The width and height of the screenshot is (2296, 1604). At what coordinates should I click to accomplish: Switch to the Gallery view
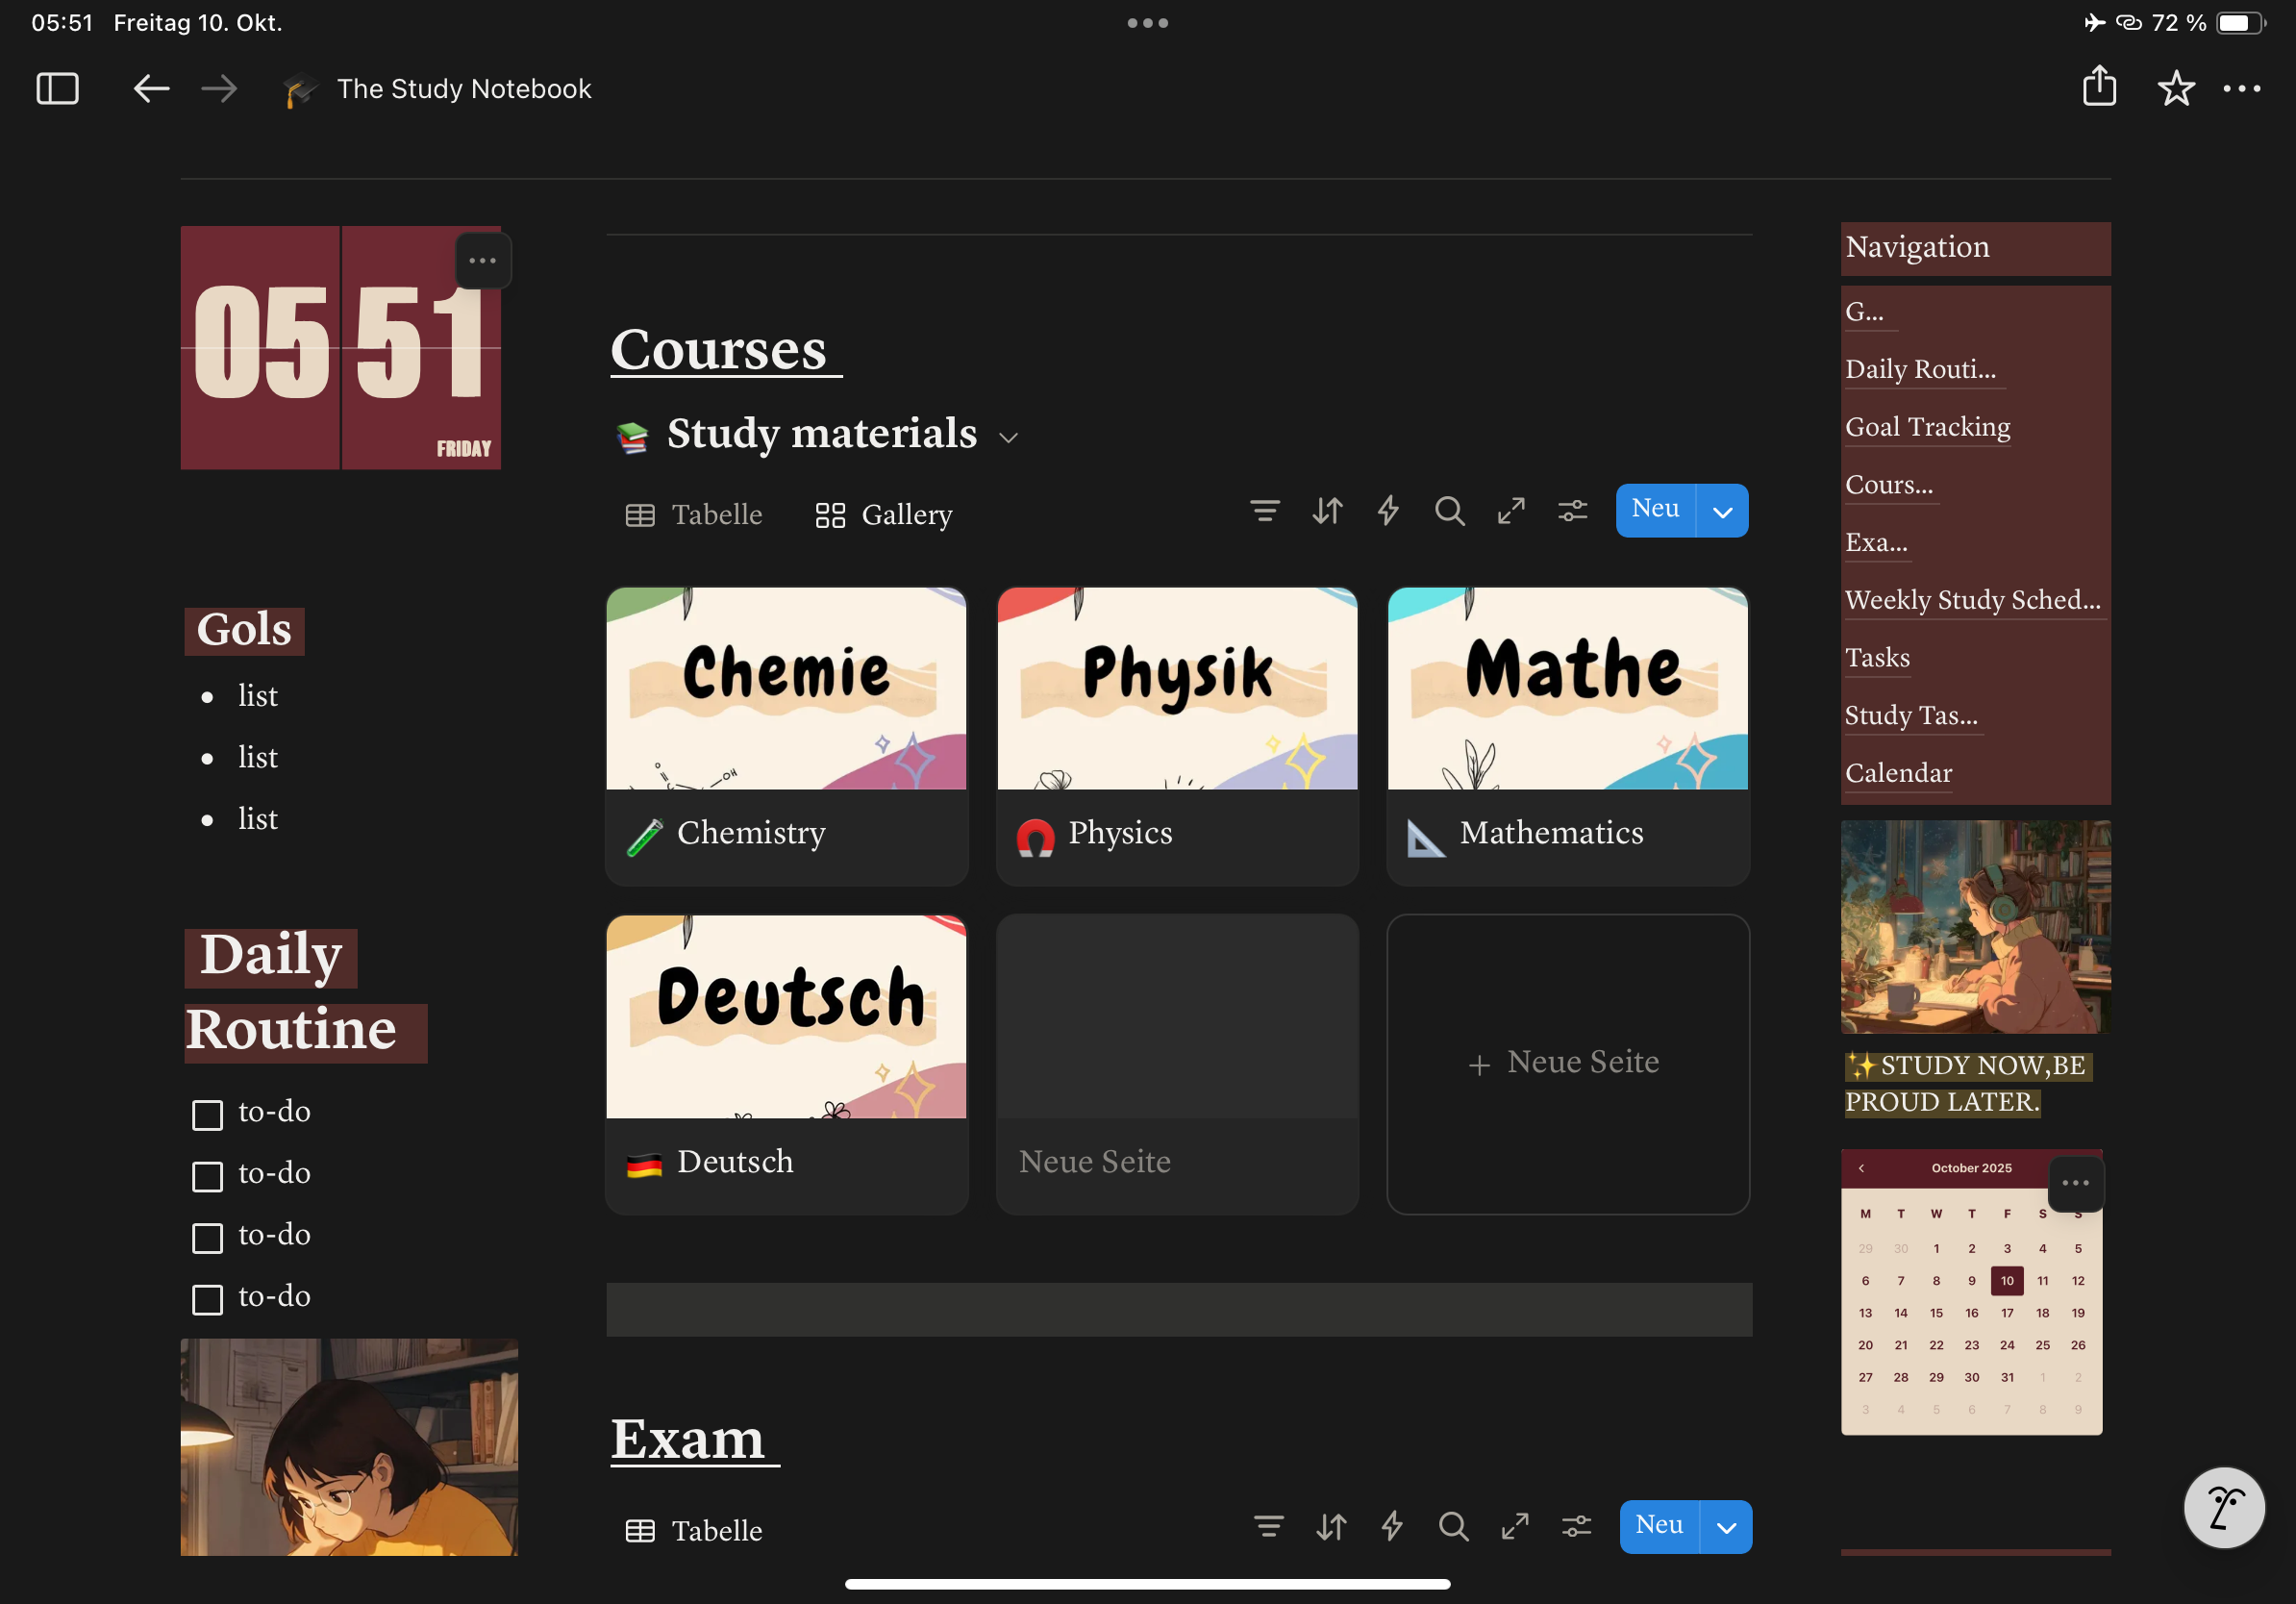pos(882,514)
